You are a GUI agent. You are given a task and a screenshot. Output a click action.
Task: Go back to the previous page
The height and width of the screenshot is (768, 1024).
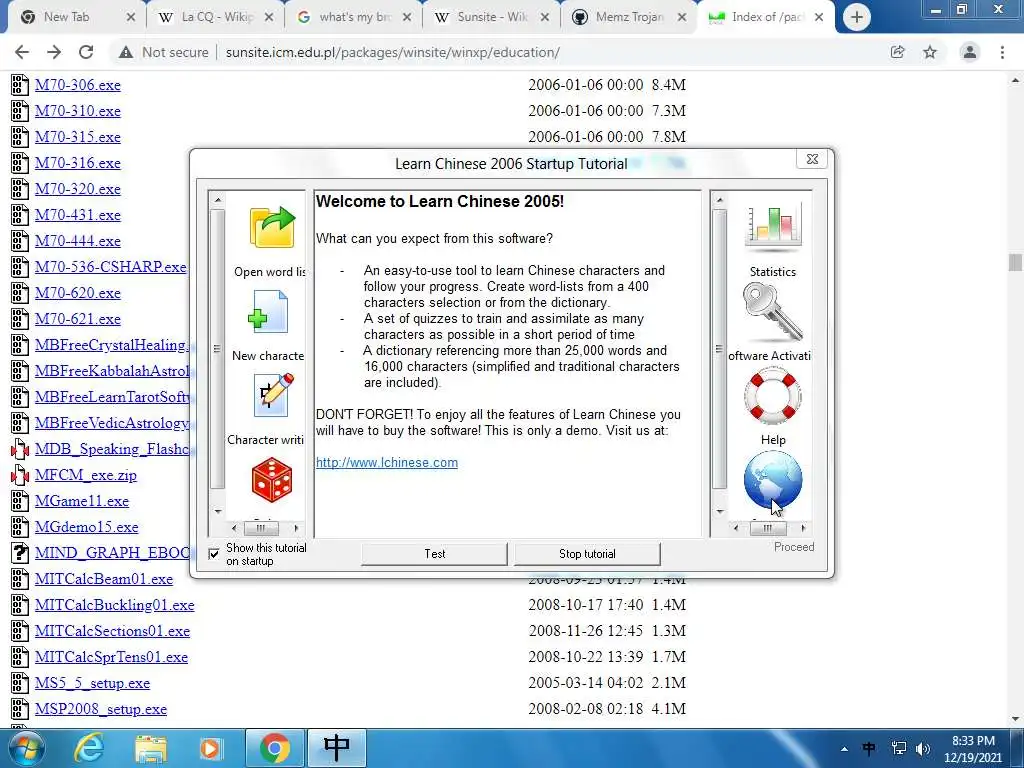click(x=22, y=52)
